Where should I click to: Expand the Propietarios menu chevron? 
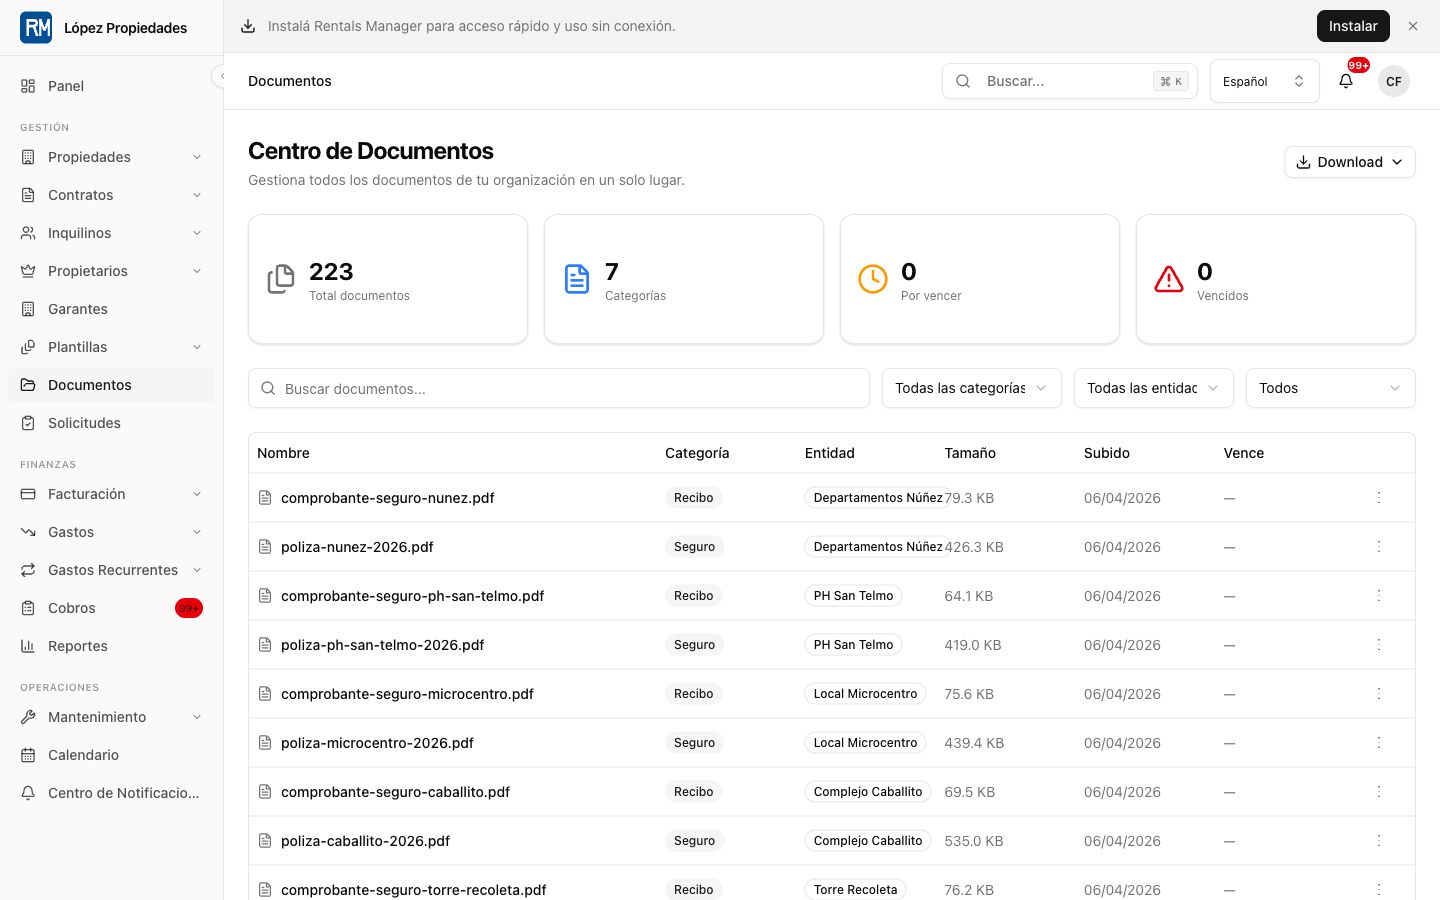point(197,271)
